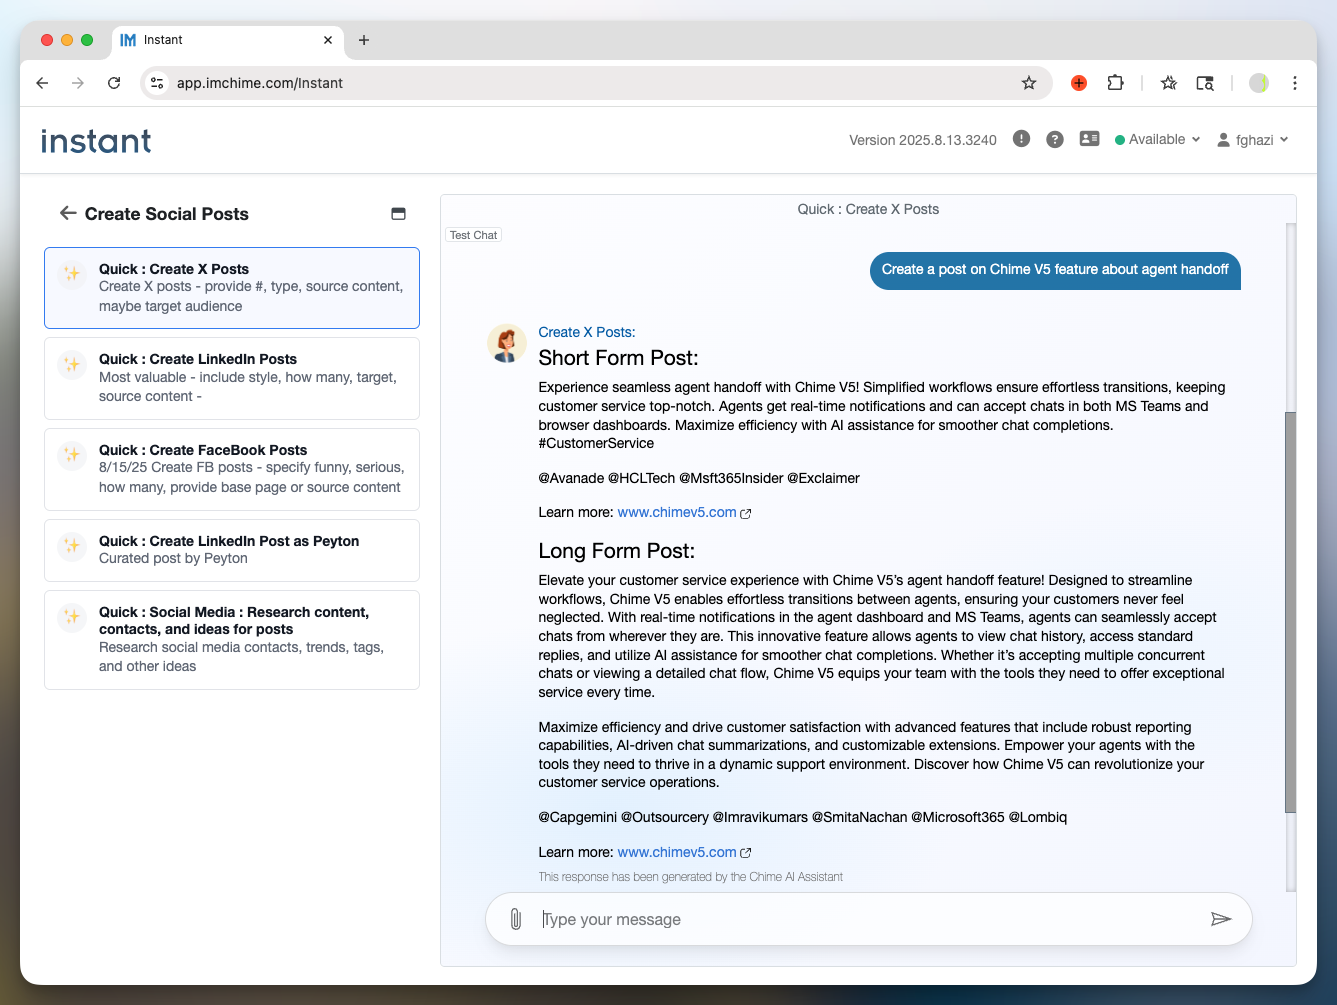
Task: Click the Short Form Post: heading
Action: point(618,358)
